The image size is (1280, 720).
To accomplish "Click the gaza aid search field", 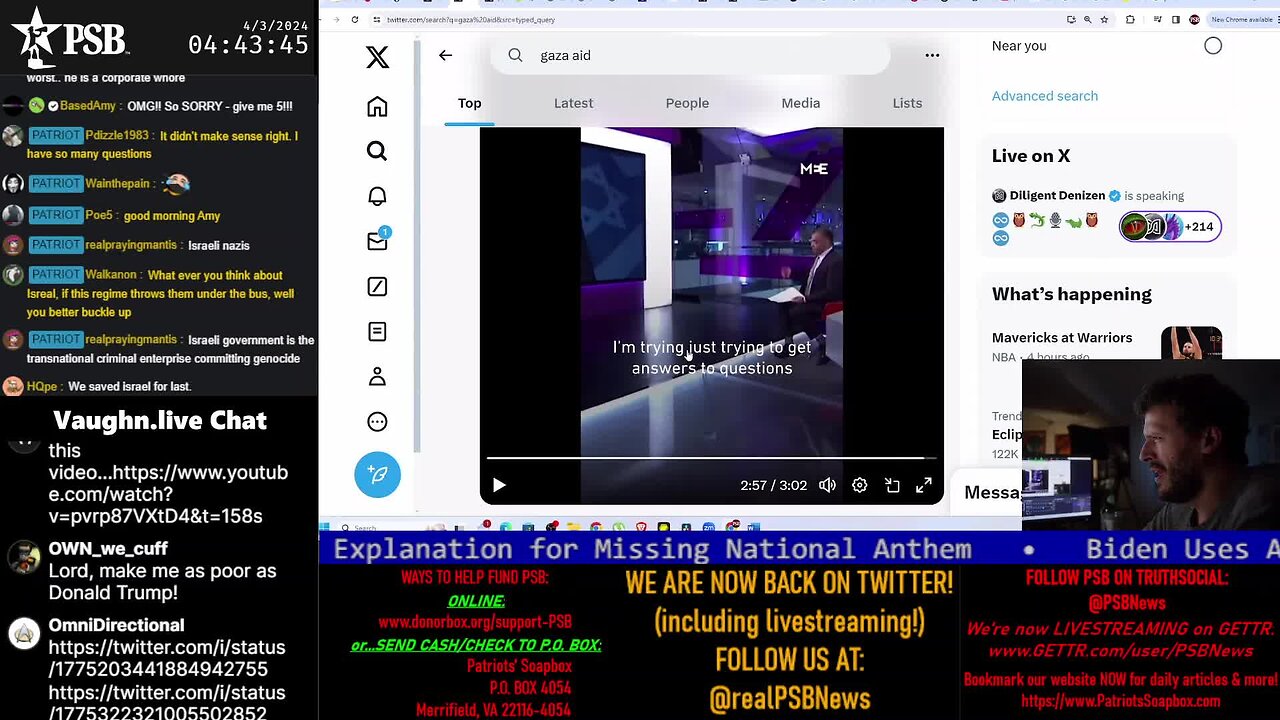I will pos(690,55).
